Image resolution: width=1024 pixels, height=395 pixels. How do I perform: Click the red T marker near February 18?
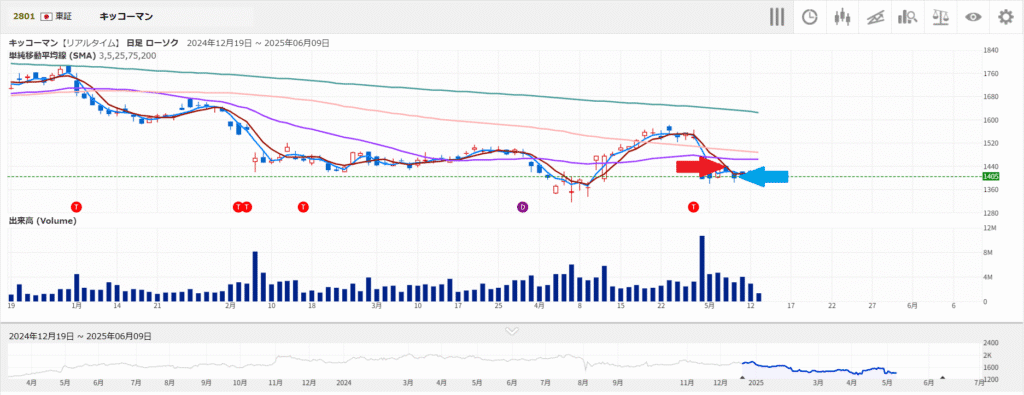coord(303,207)
